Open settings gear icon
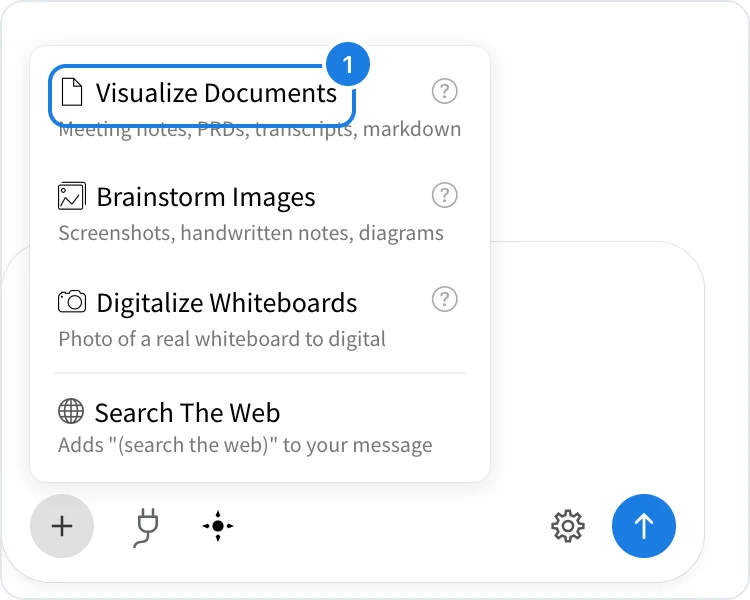Image resolution: width=750 pixels, height=600 pixels. coord(568,526)
